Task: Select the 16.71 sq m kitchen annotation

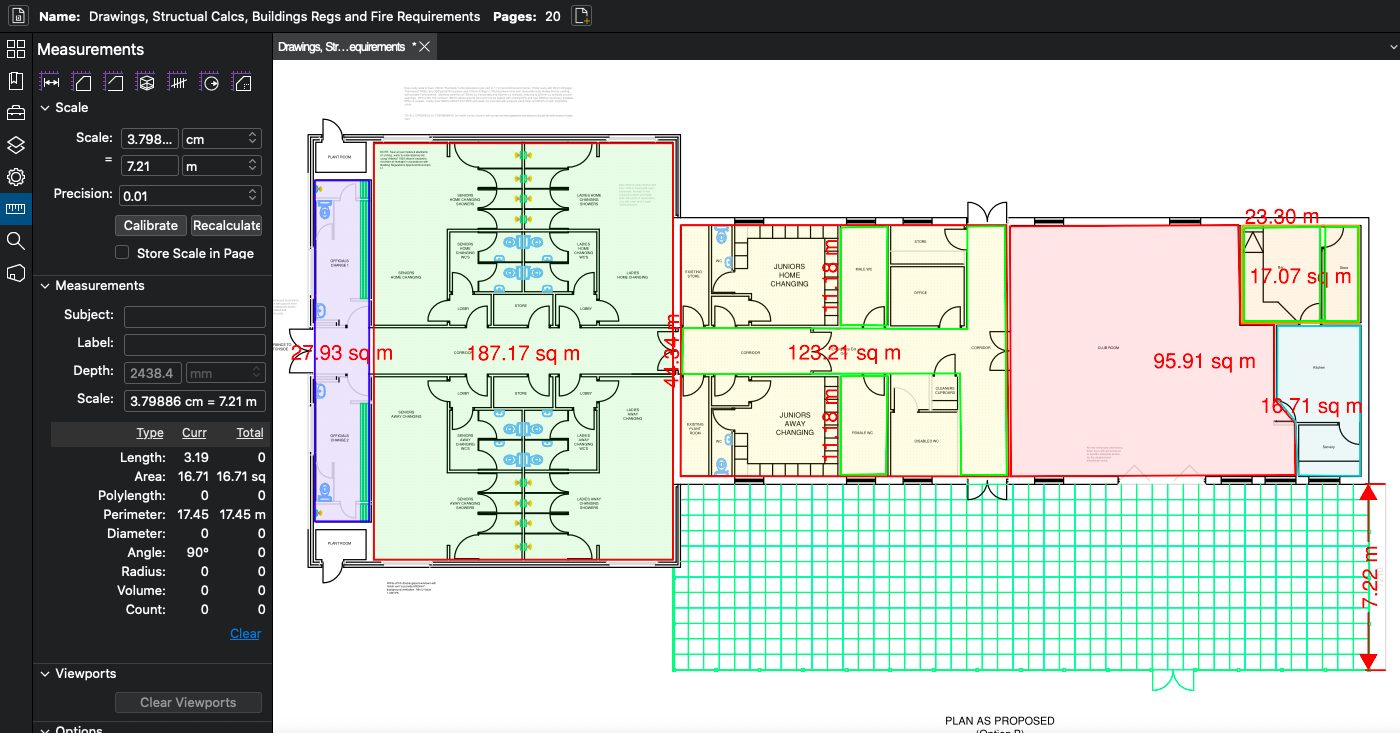Action: coord(1311,406)
